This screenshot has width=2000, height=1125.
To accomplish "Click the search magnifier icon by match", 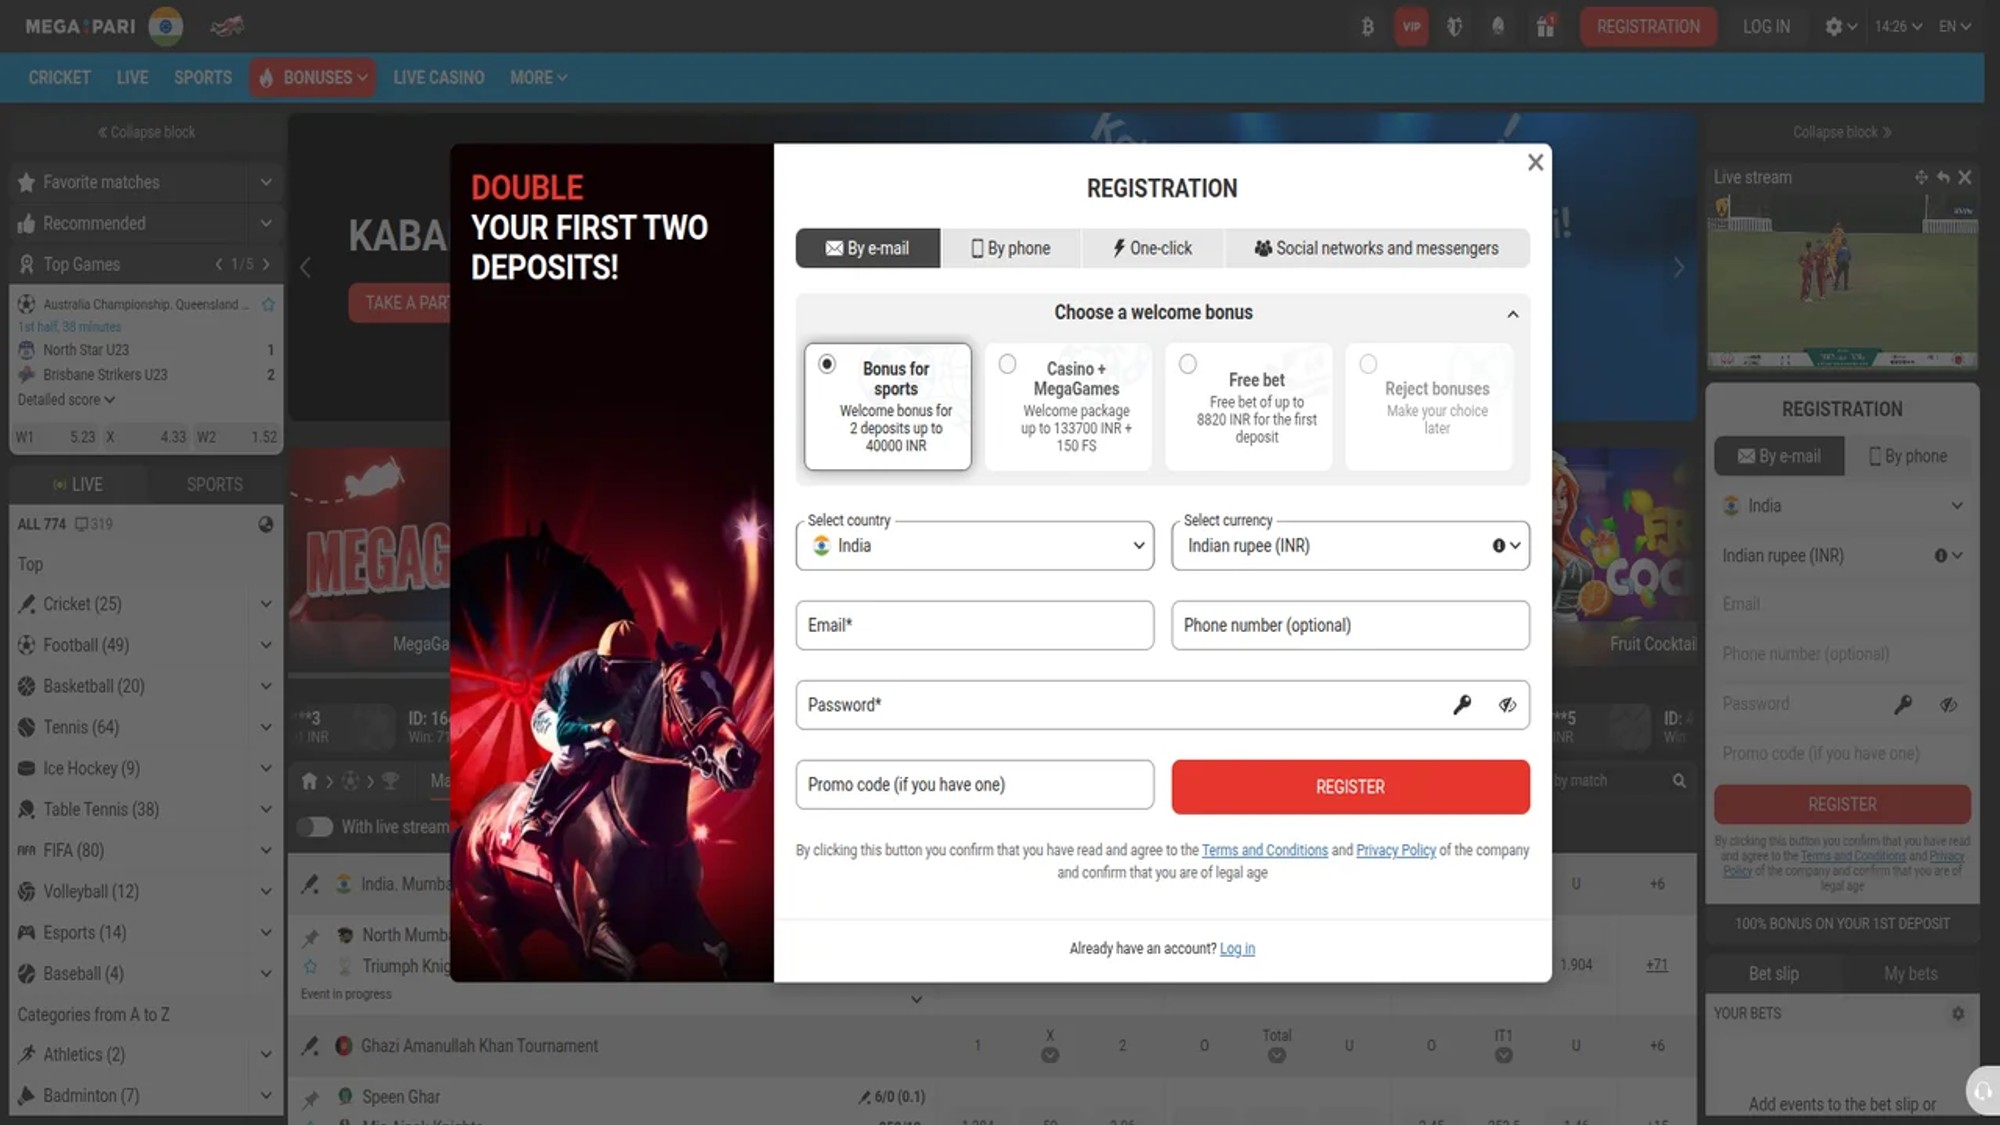I will pos(1679,781).
